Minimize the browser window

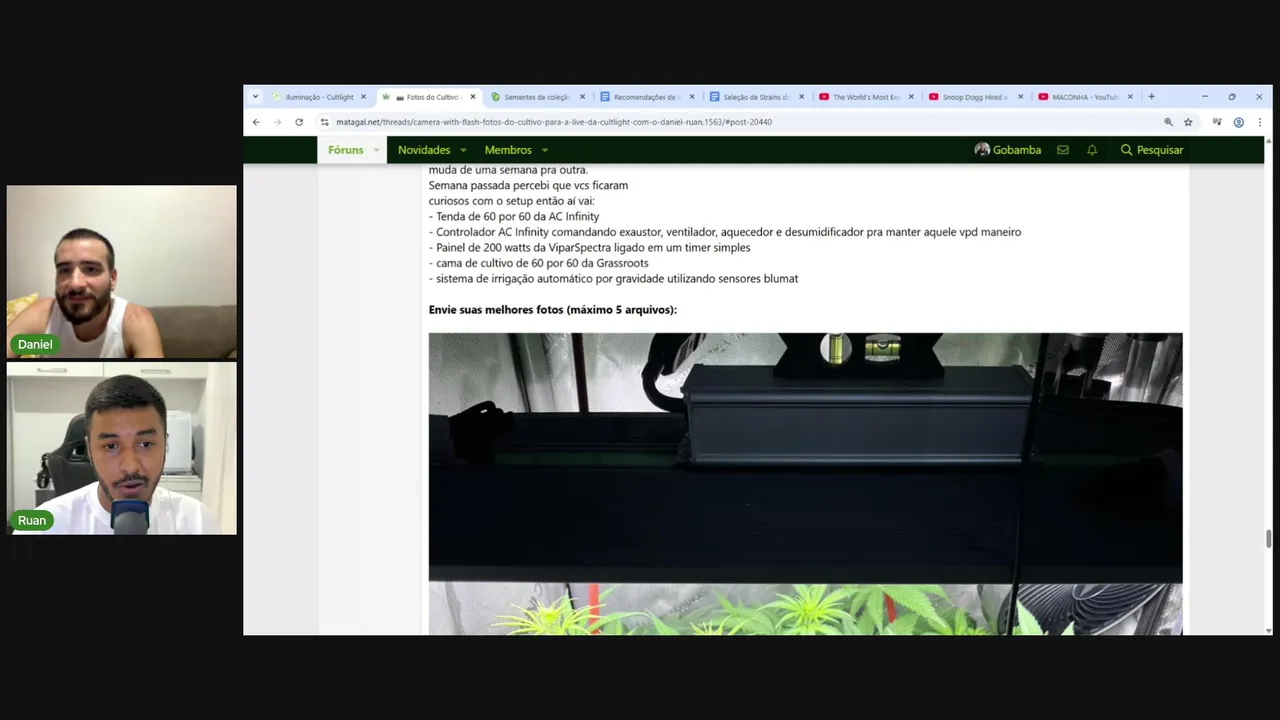1204,97
